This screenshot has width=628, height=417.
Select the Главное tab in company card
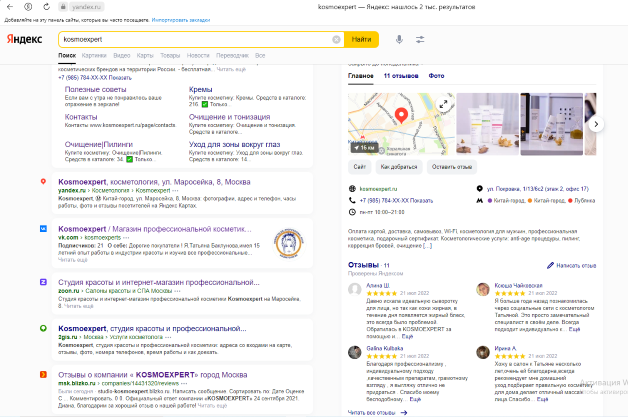pos(360,76)
